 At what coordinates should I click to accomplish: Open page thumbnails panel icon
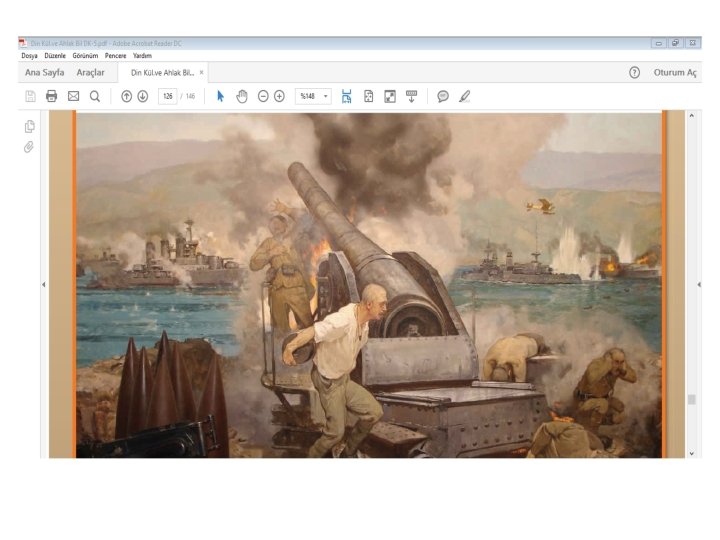29,126
